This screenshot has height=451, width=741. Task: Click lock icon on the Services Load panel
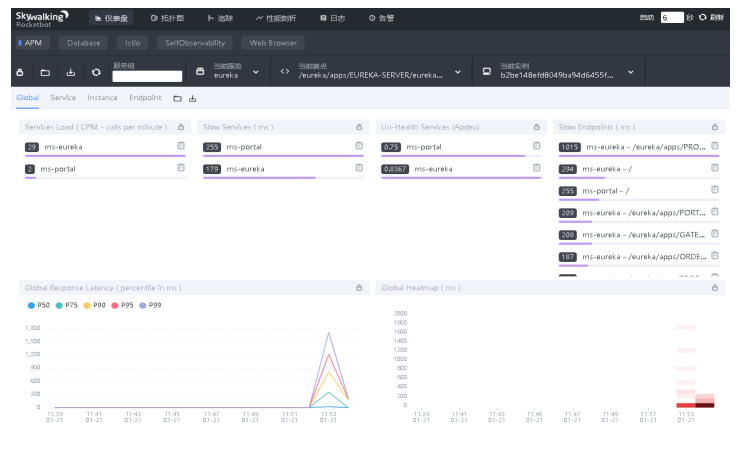(x=181, y=127)
